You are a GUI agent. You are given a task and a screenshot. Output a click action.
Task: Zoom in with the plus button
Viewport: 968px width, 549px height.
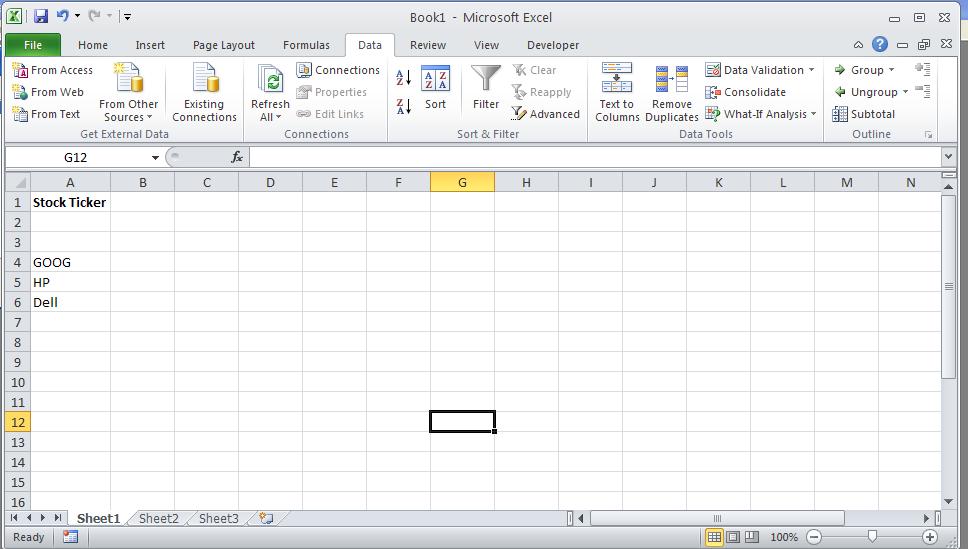coord(930,537)
